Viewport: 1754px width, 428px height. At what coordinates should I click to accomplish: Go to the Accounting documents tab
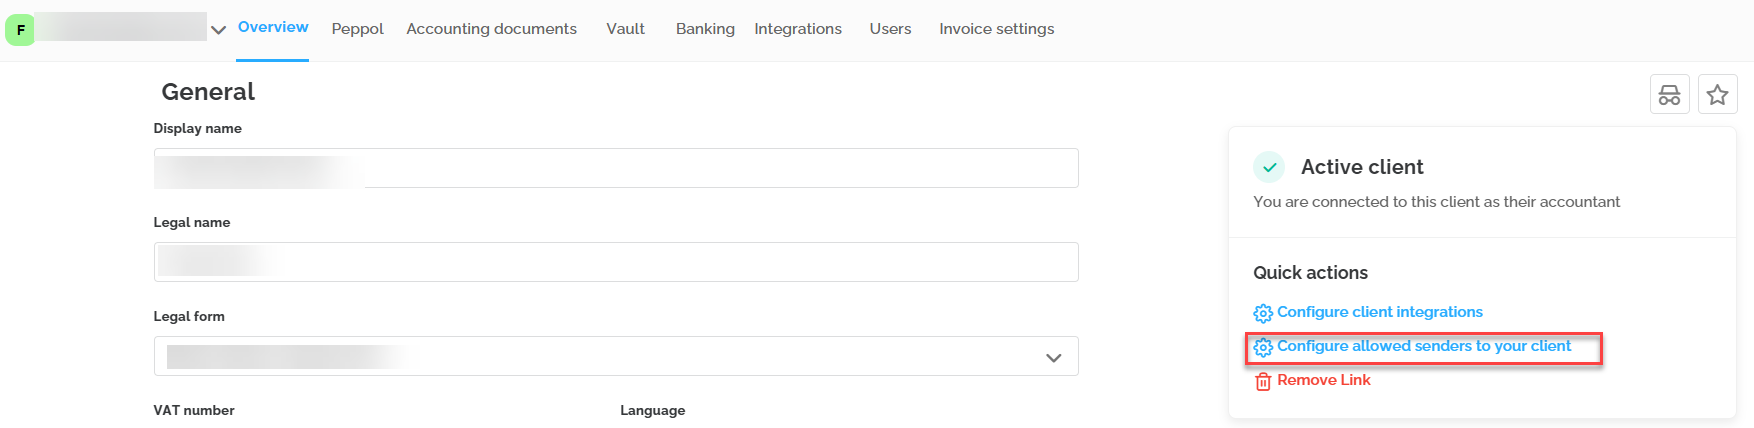pos(491,29)
